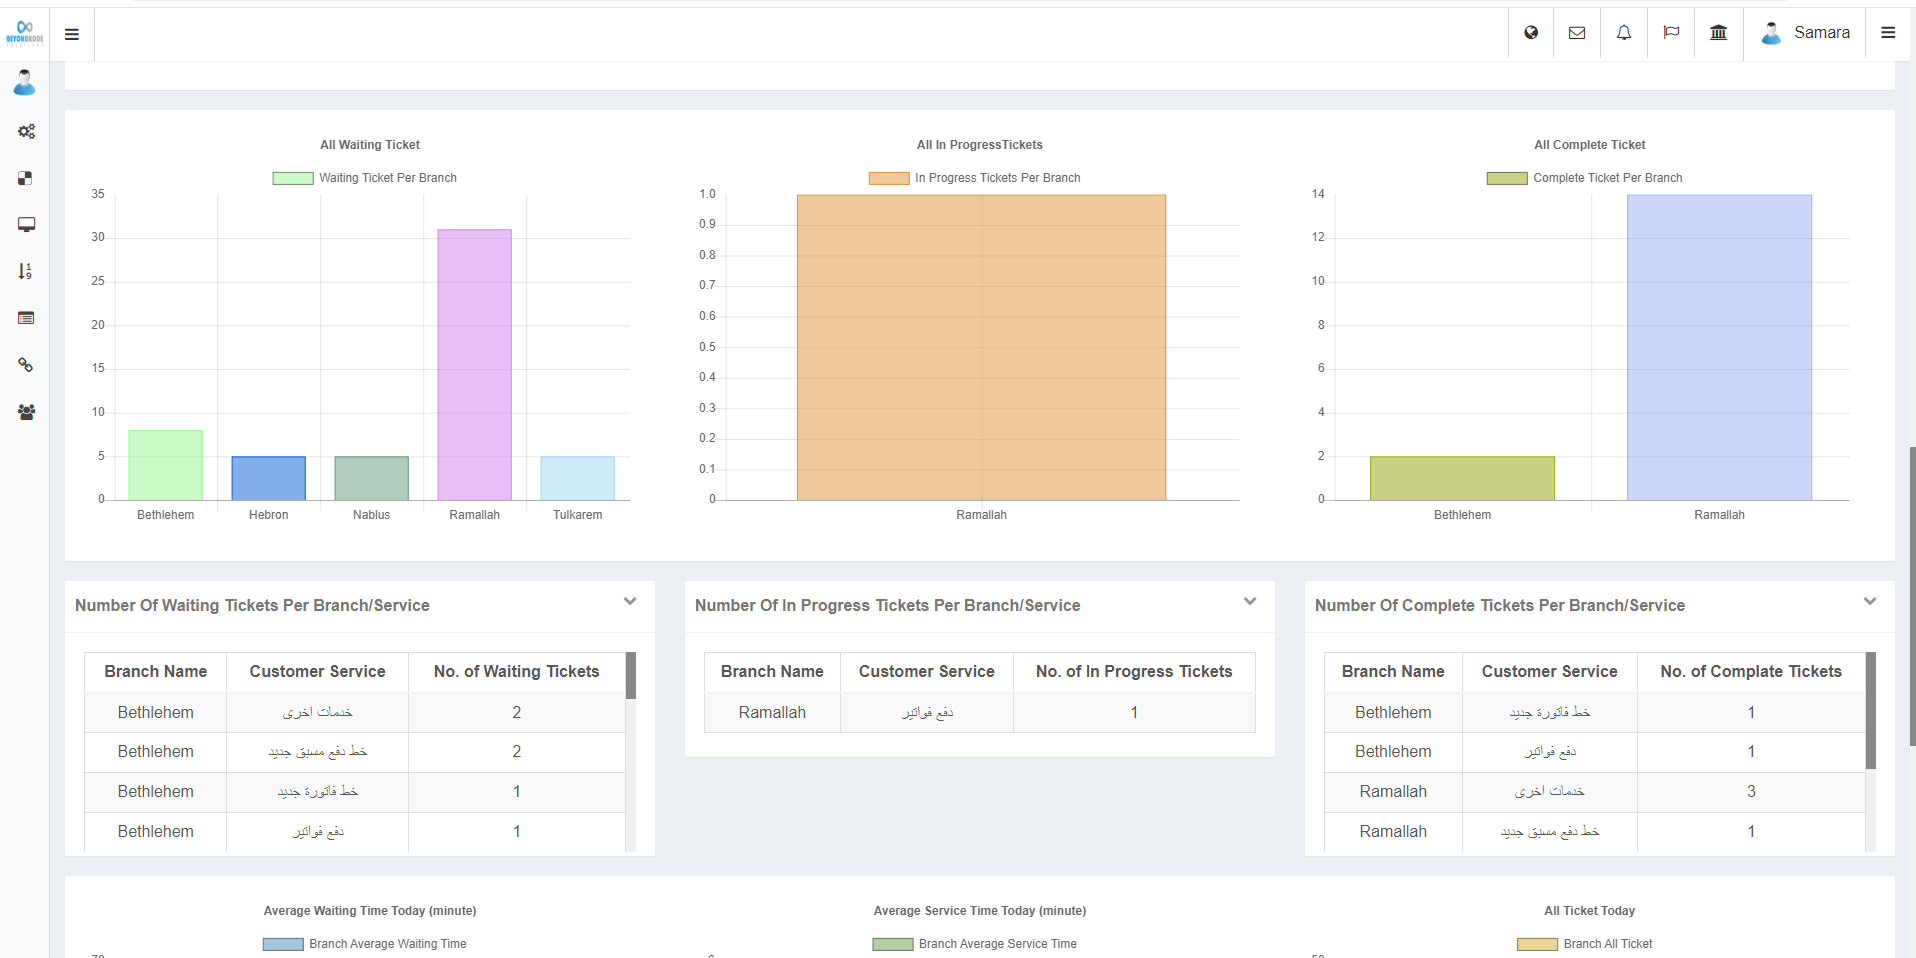Click the bank building icon
This screenshot has height=958, width=1916.
[x=1719, y=33]
